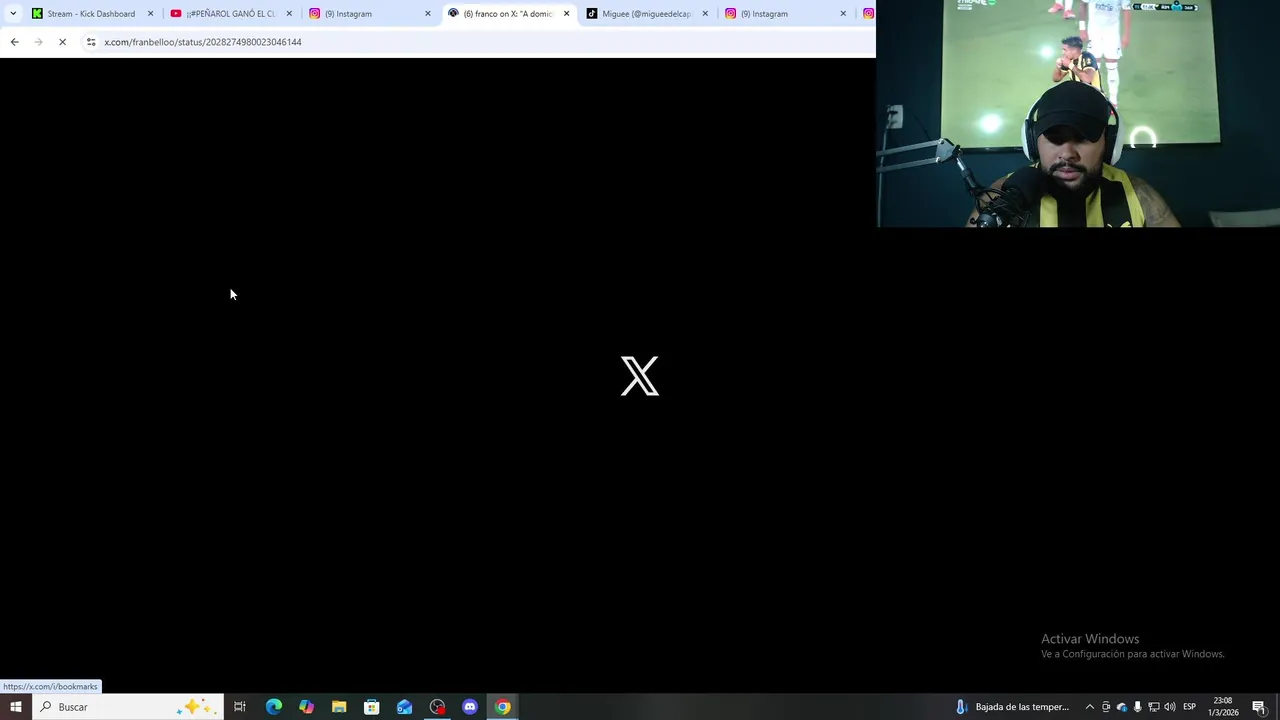Image resolution: width=1280 pixels, height=720 pixels.
Task: Stop loading the page with the X button
Action: pos(62,42)
